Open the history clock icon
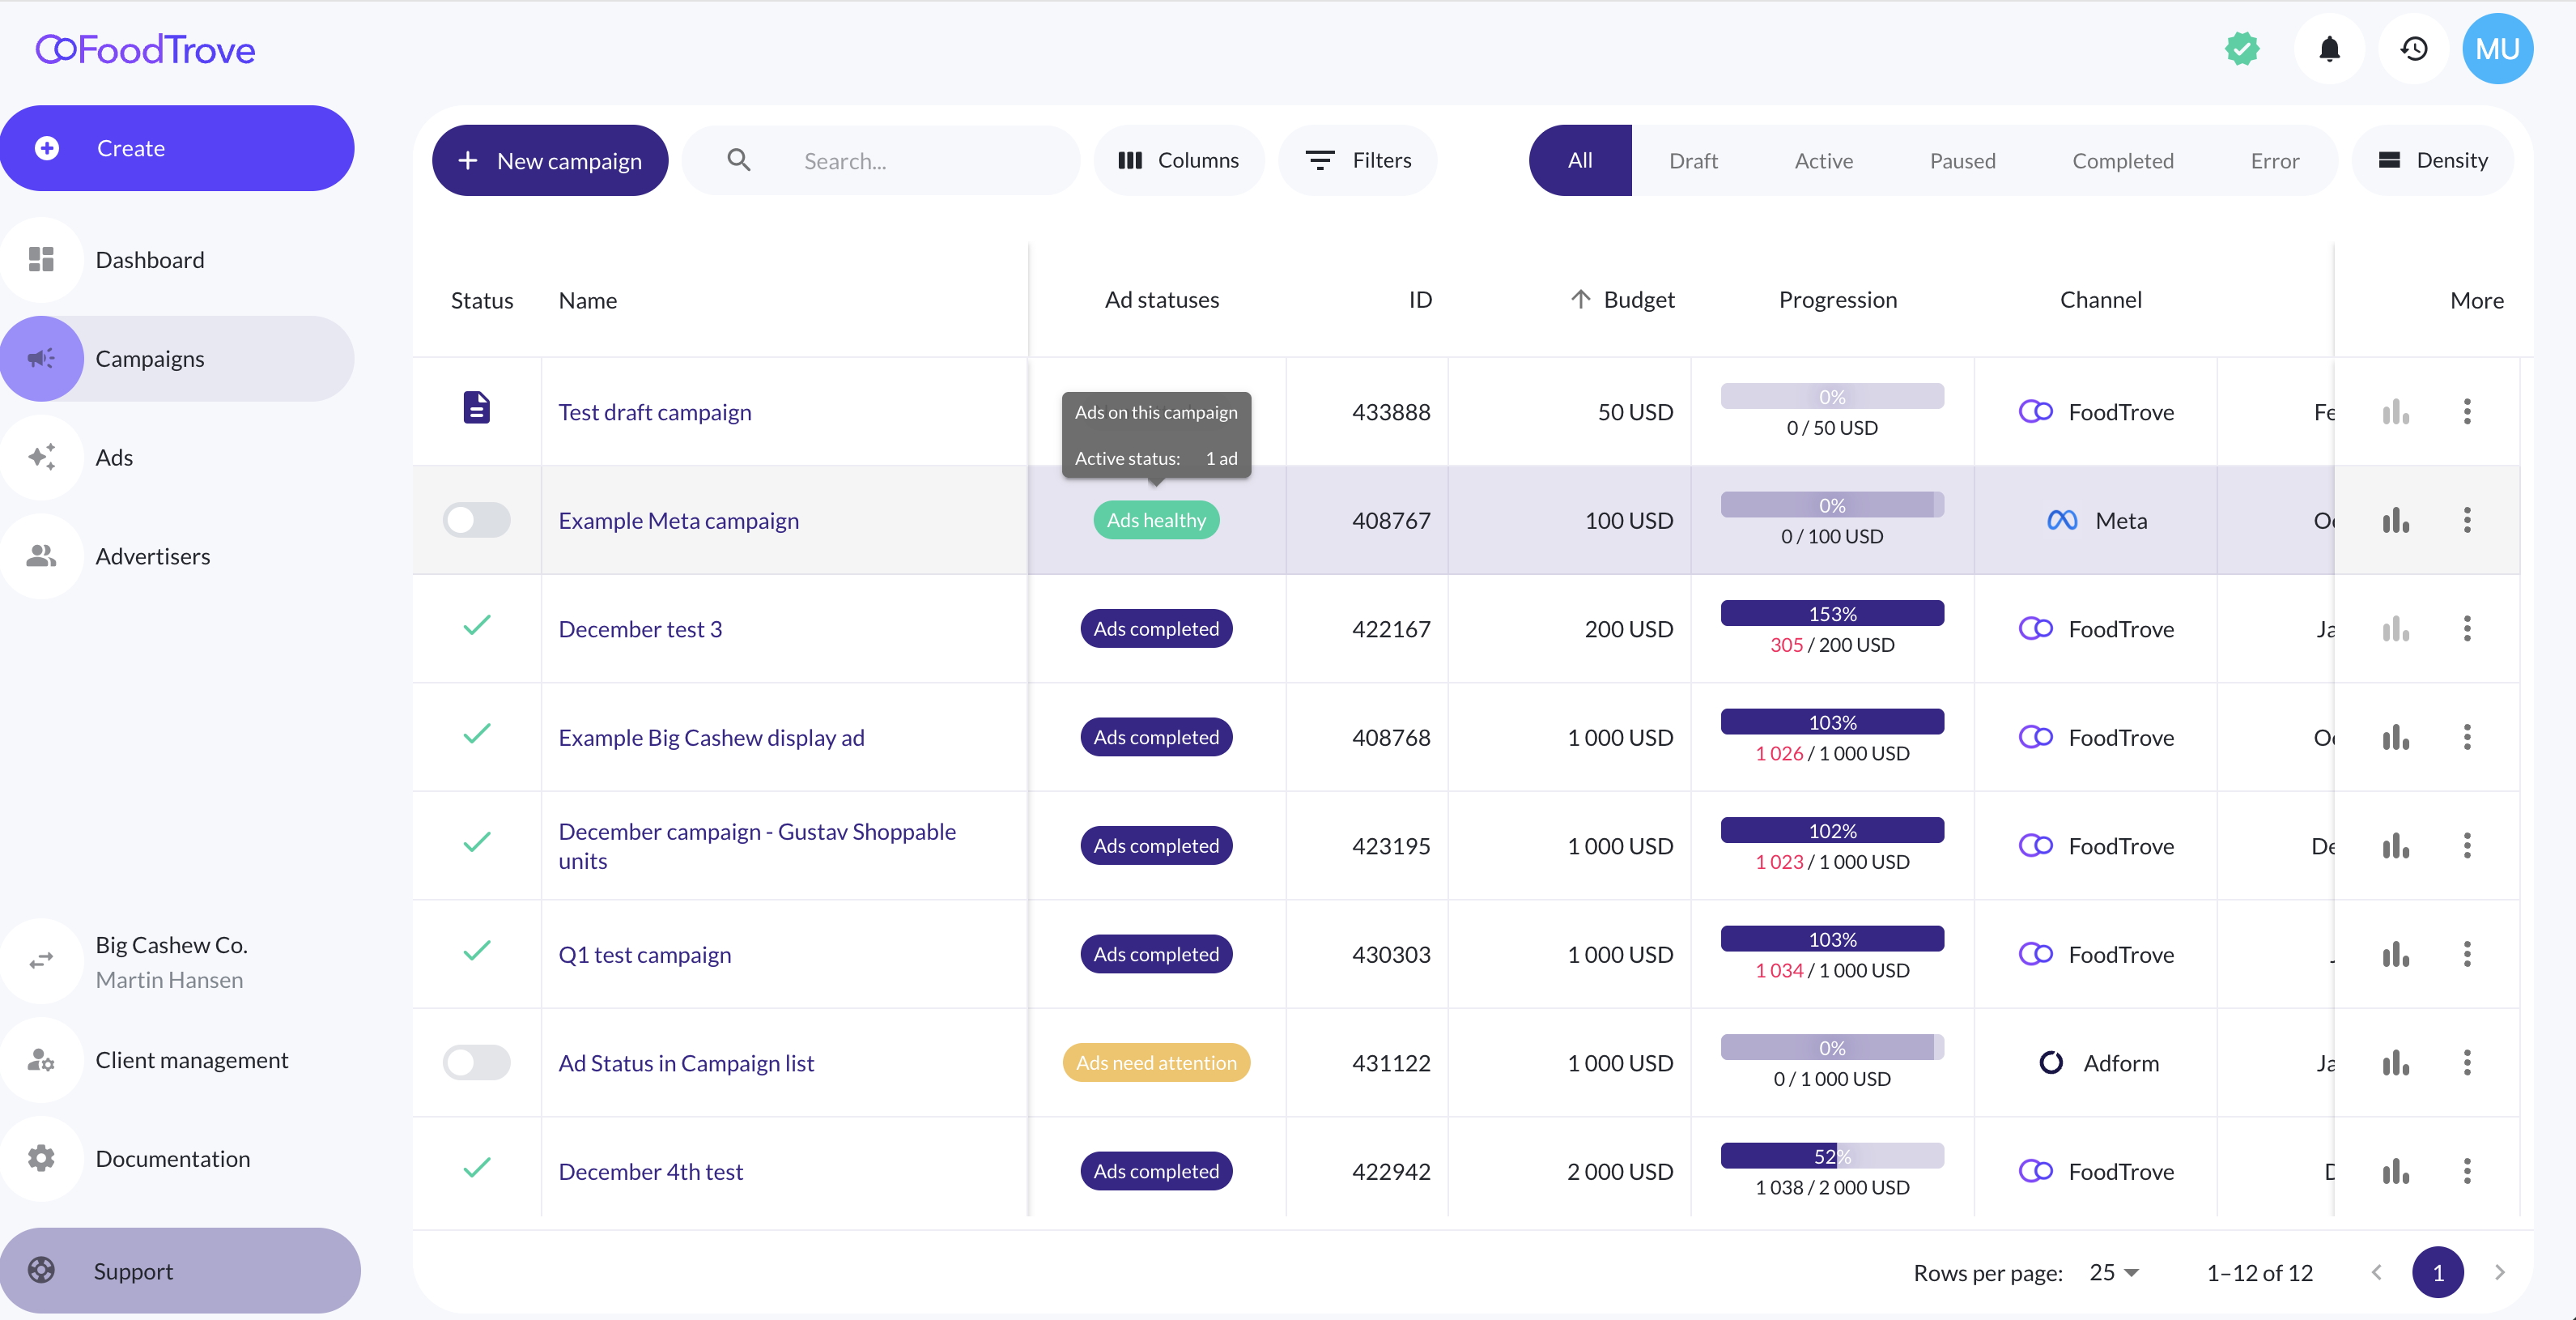This screenshot has height=1320, width=2576. (x=2414, y=49)
